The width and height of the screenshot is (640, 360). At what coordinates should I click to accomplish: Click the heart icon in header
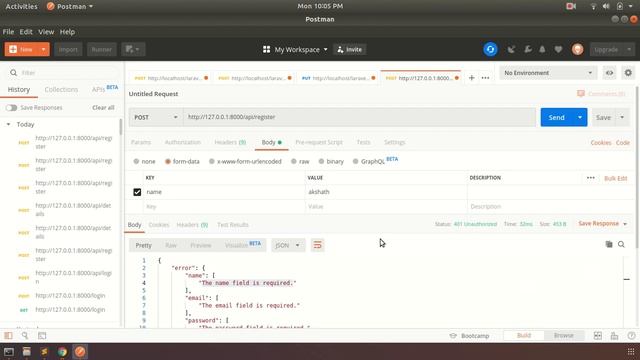point(558,49)
